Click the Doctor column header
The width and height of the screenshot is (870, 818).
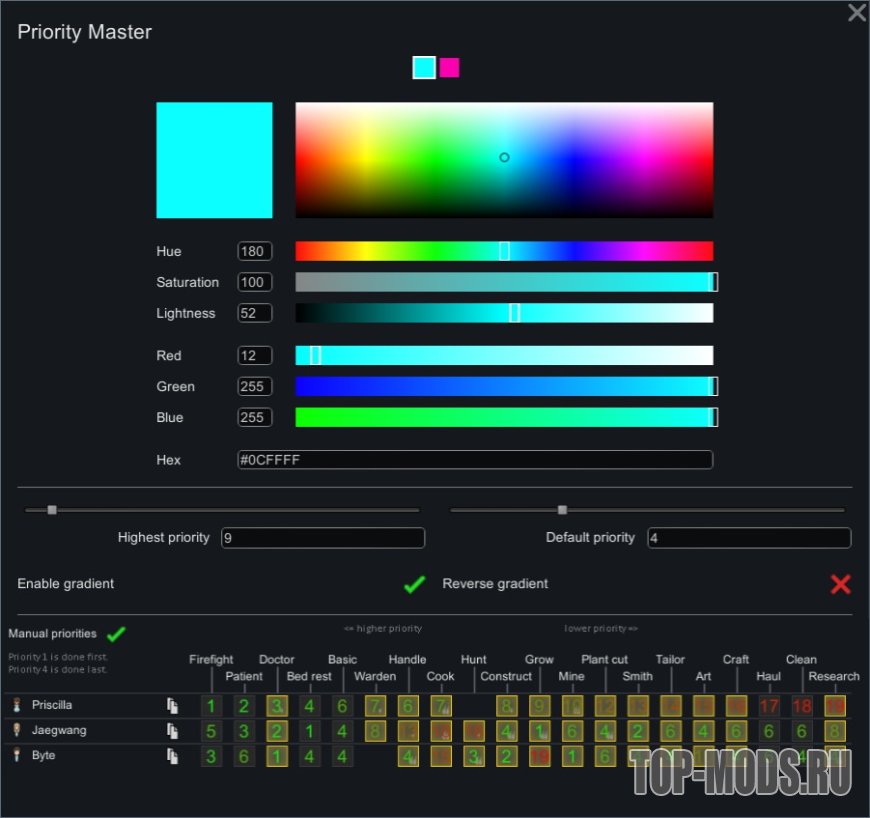[x=277, y=659]
